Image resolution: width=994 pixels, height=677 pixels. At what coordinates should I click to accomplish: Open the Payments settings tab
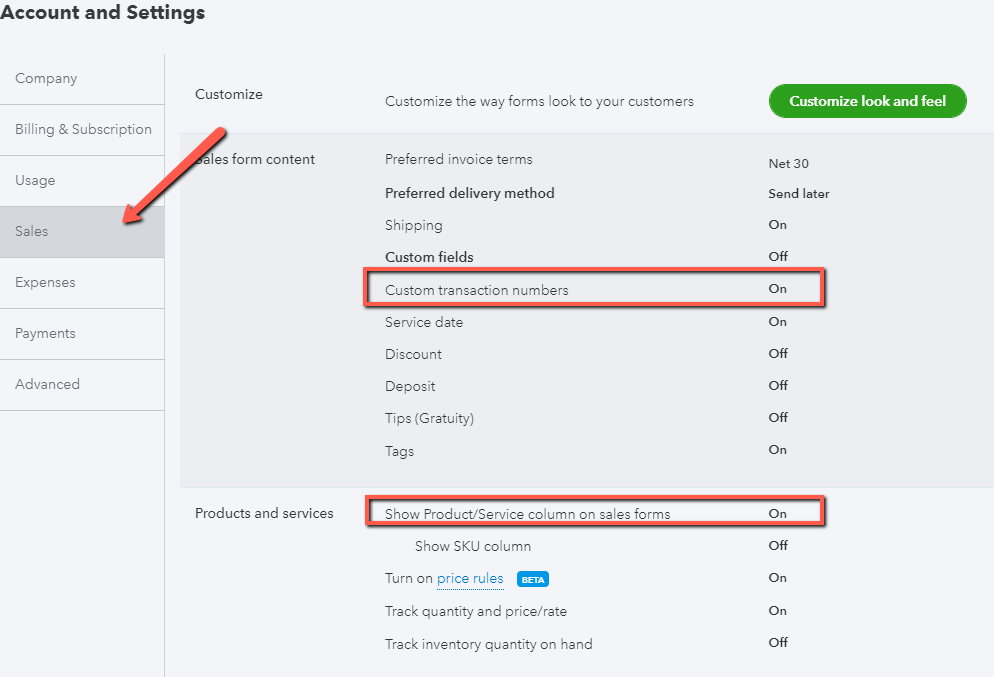click(x=45, y=333)
